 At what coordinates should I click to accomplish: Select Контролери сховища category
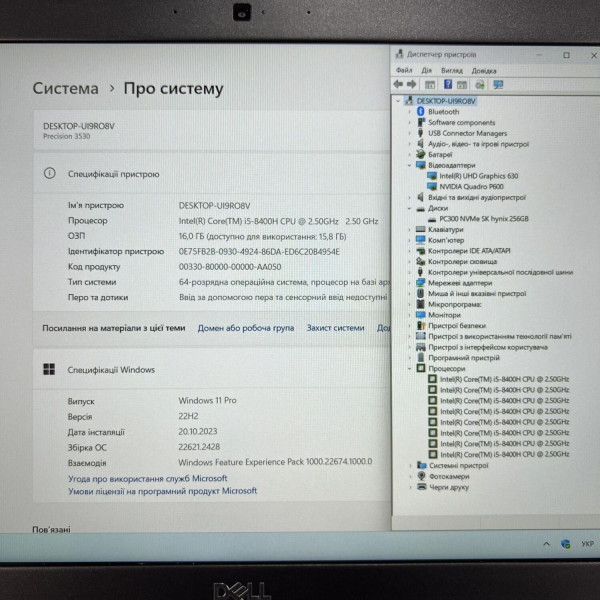click(x=462, y=262)
